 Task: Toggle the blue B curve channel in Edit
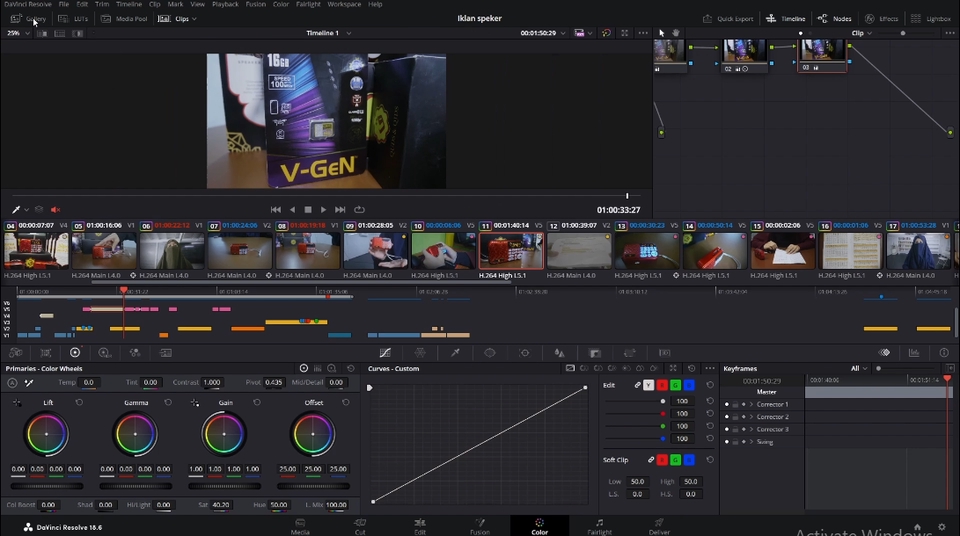(x=689, y=385)
